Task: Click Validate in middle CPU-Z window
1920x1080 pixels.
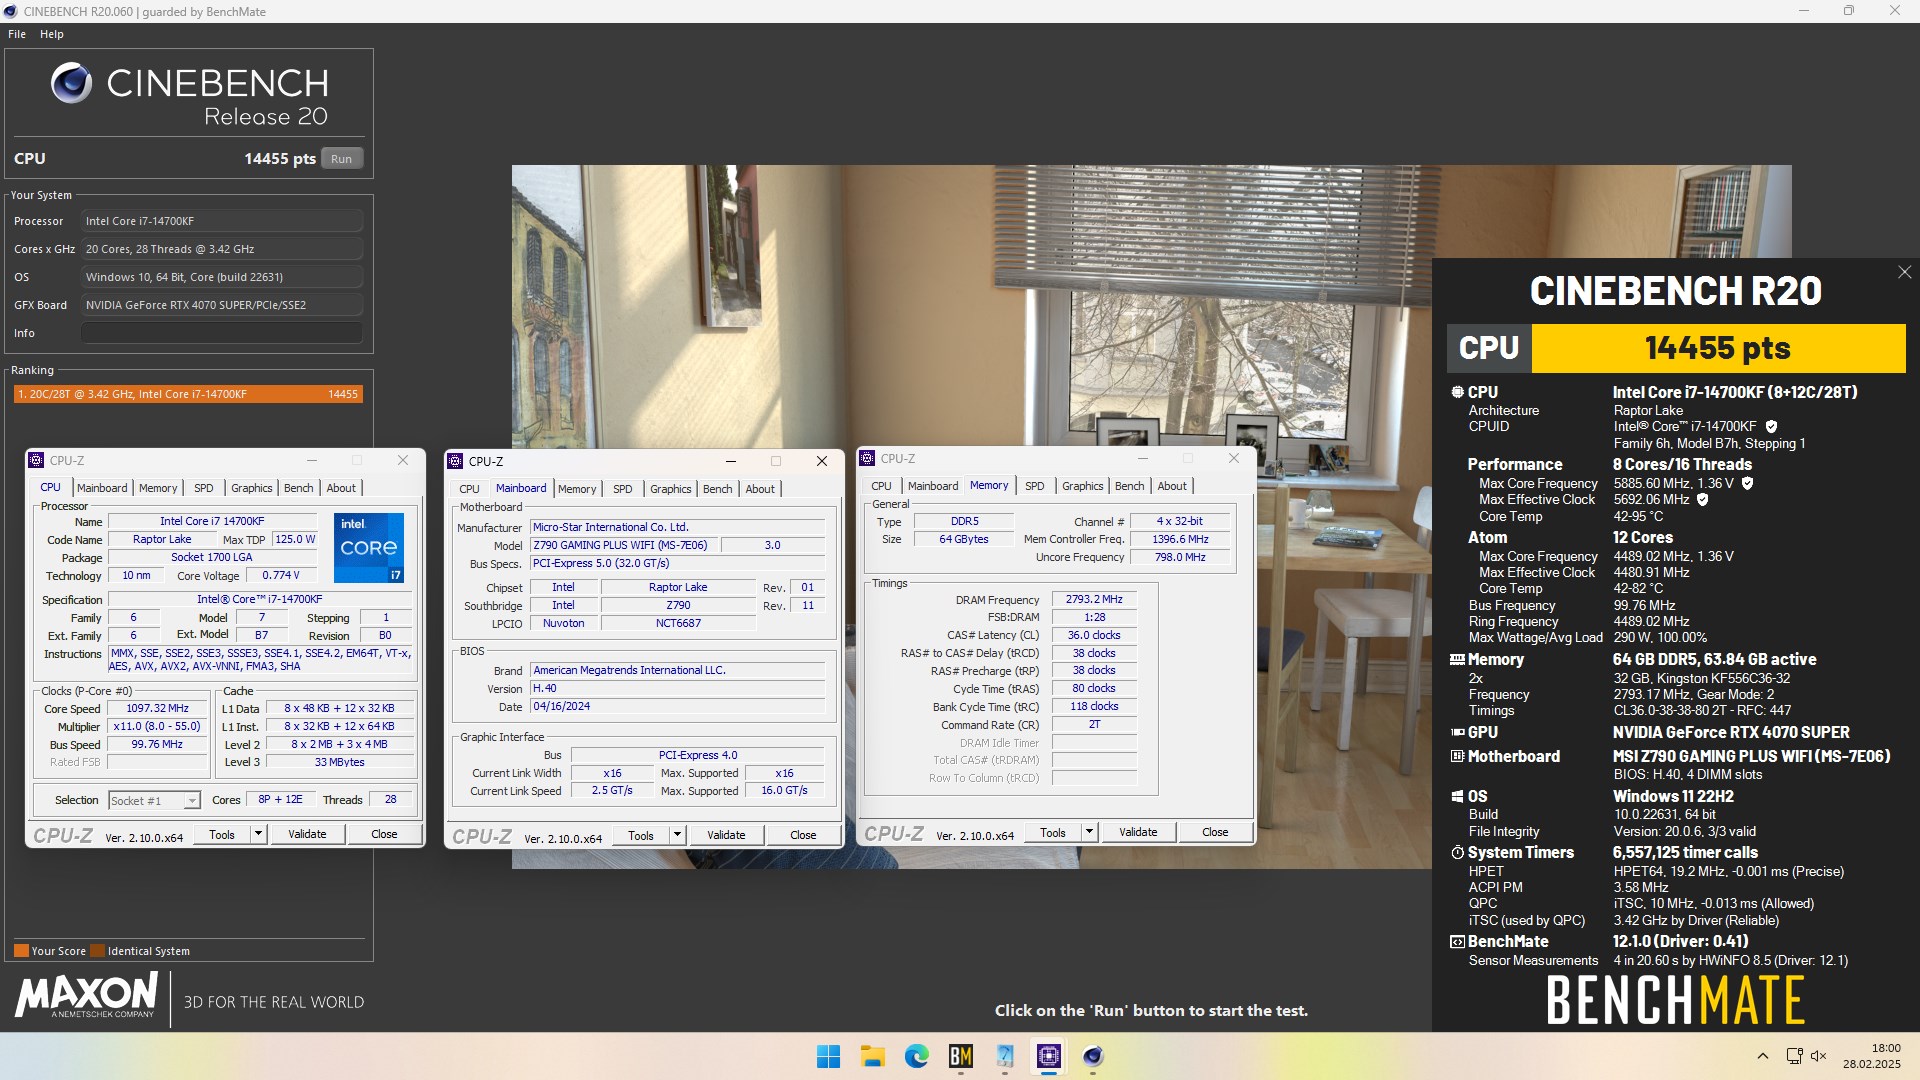Action: coord(726,835)
